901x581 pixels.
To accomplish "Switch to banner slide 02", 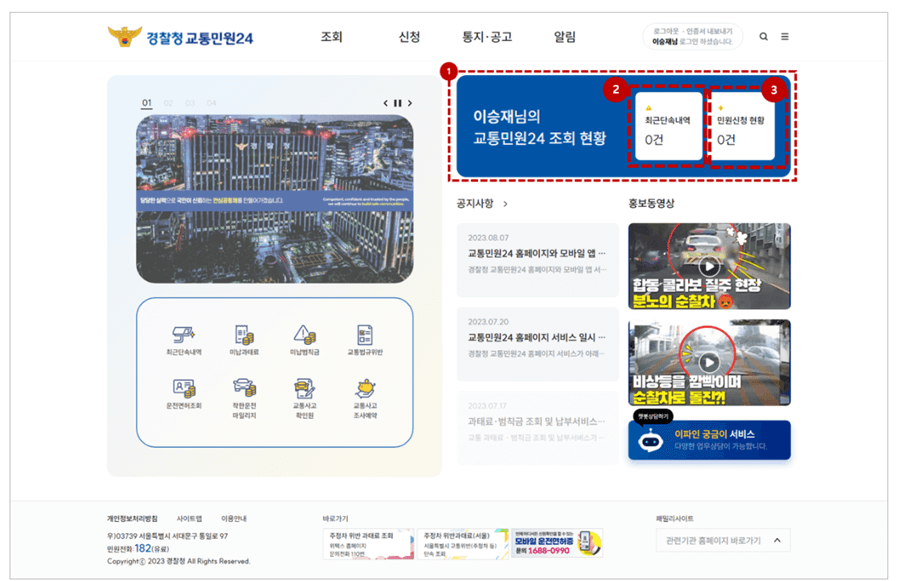I will 168,103.
